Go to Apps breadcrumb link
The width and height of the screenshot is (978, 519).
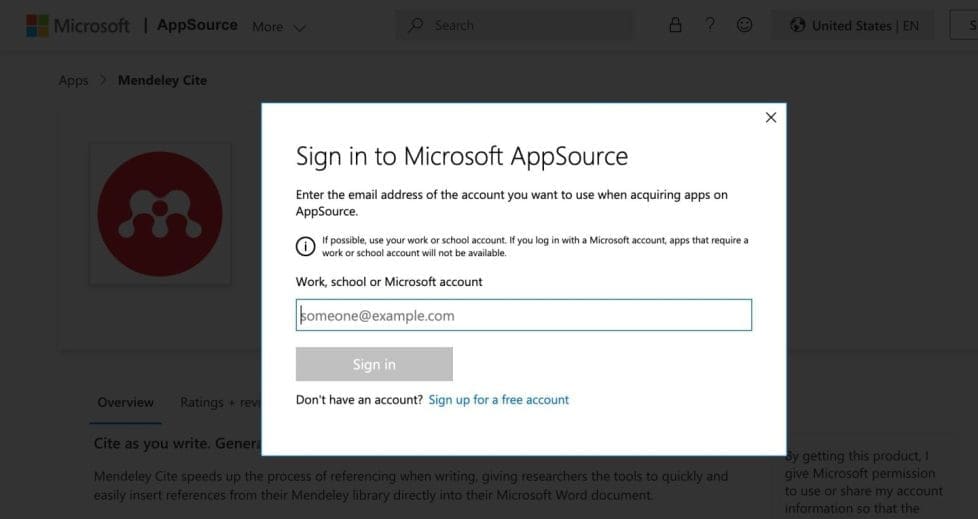(73, 80)
